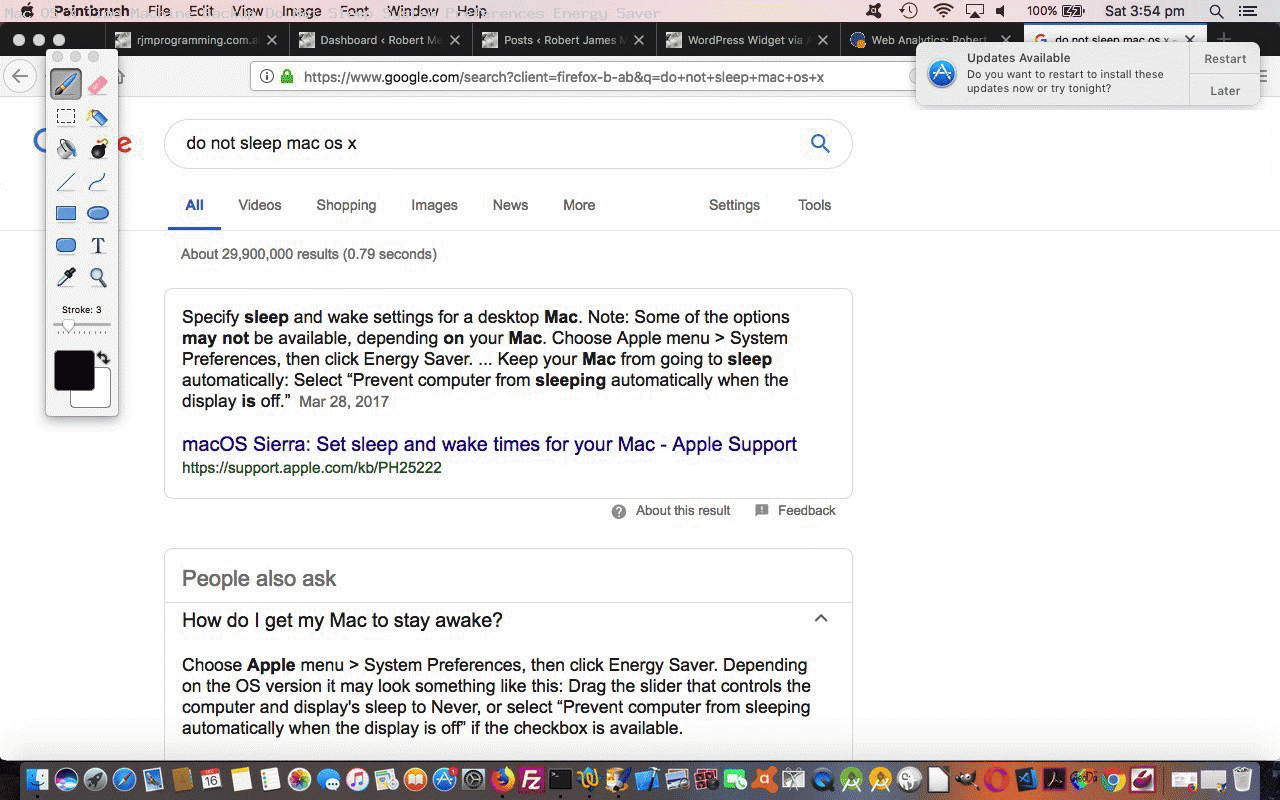Select the straight Line tool
The width and height of the screenshot is (1280, 800).
coord(66,182)
